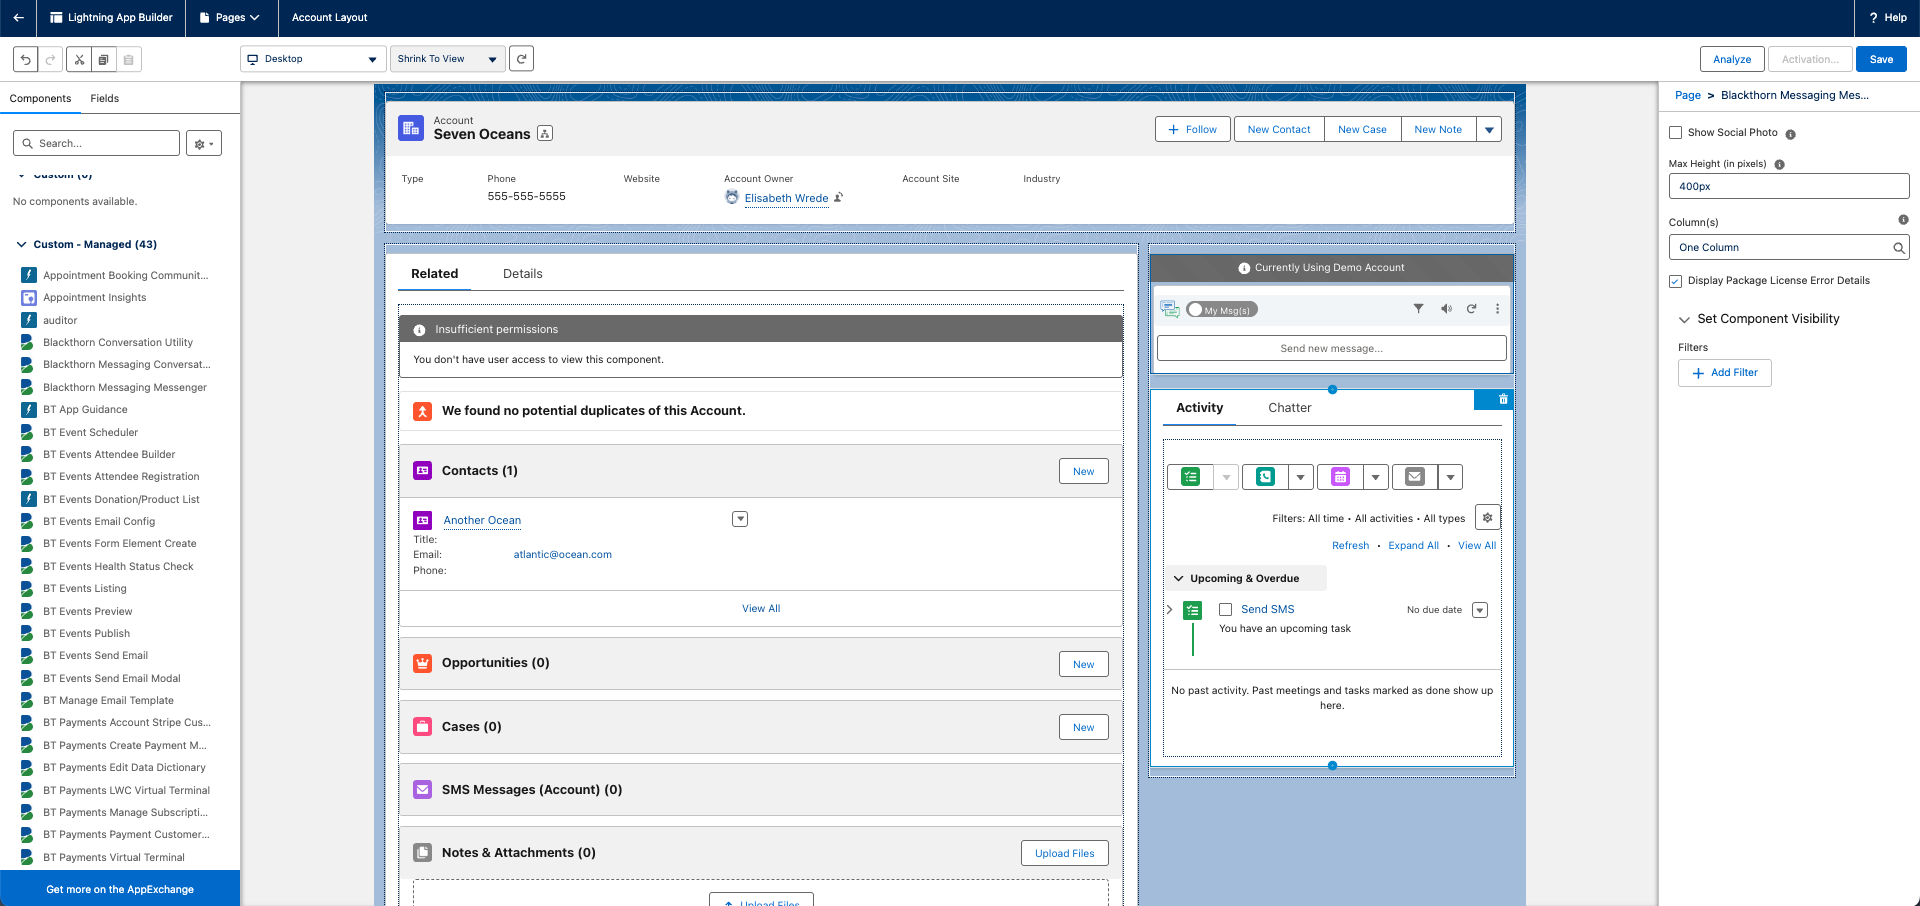Click the back arrow in the top bar
Screen dimensions: 1920x906
[18, 18]
